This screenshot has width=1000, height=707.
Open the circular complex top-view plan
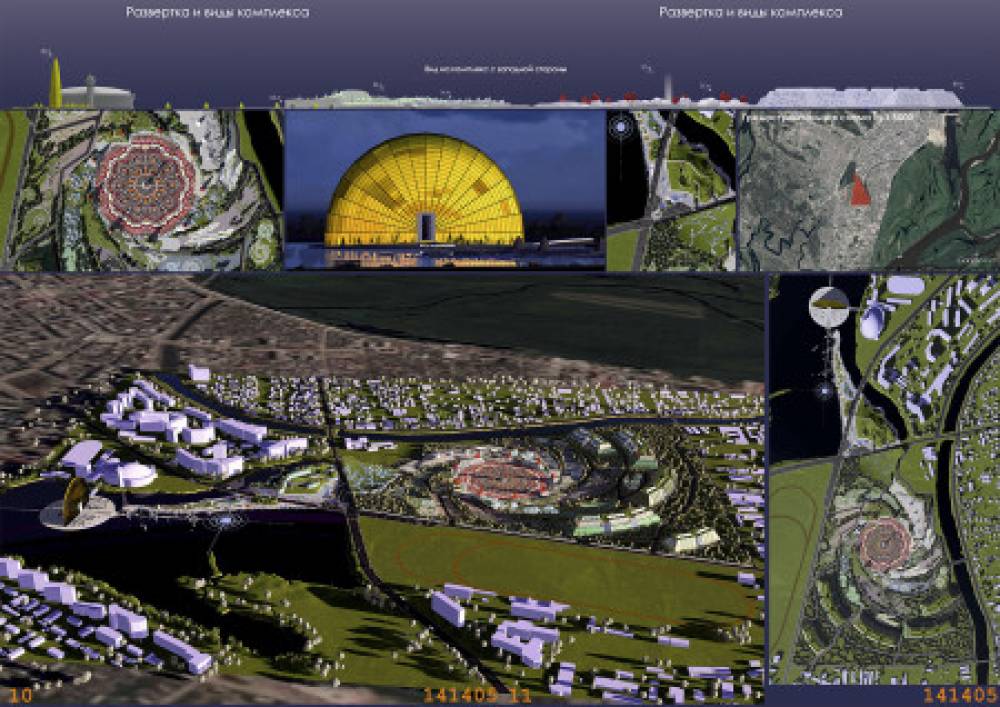click(x=143, y=188)
